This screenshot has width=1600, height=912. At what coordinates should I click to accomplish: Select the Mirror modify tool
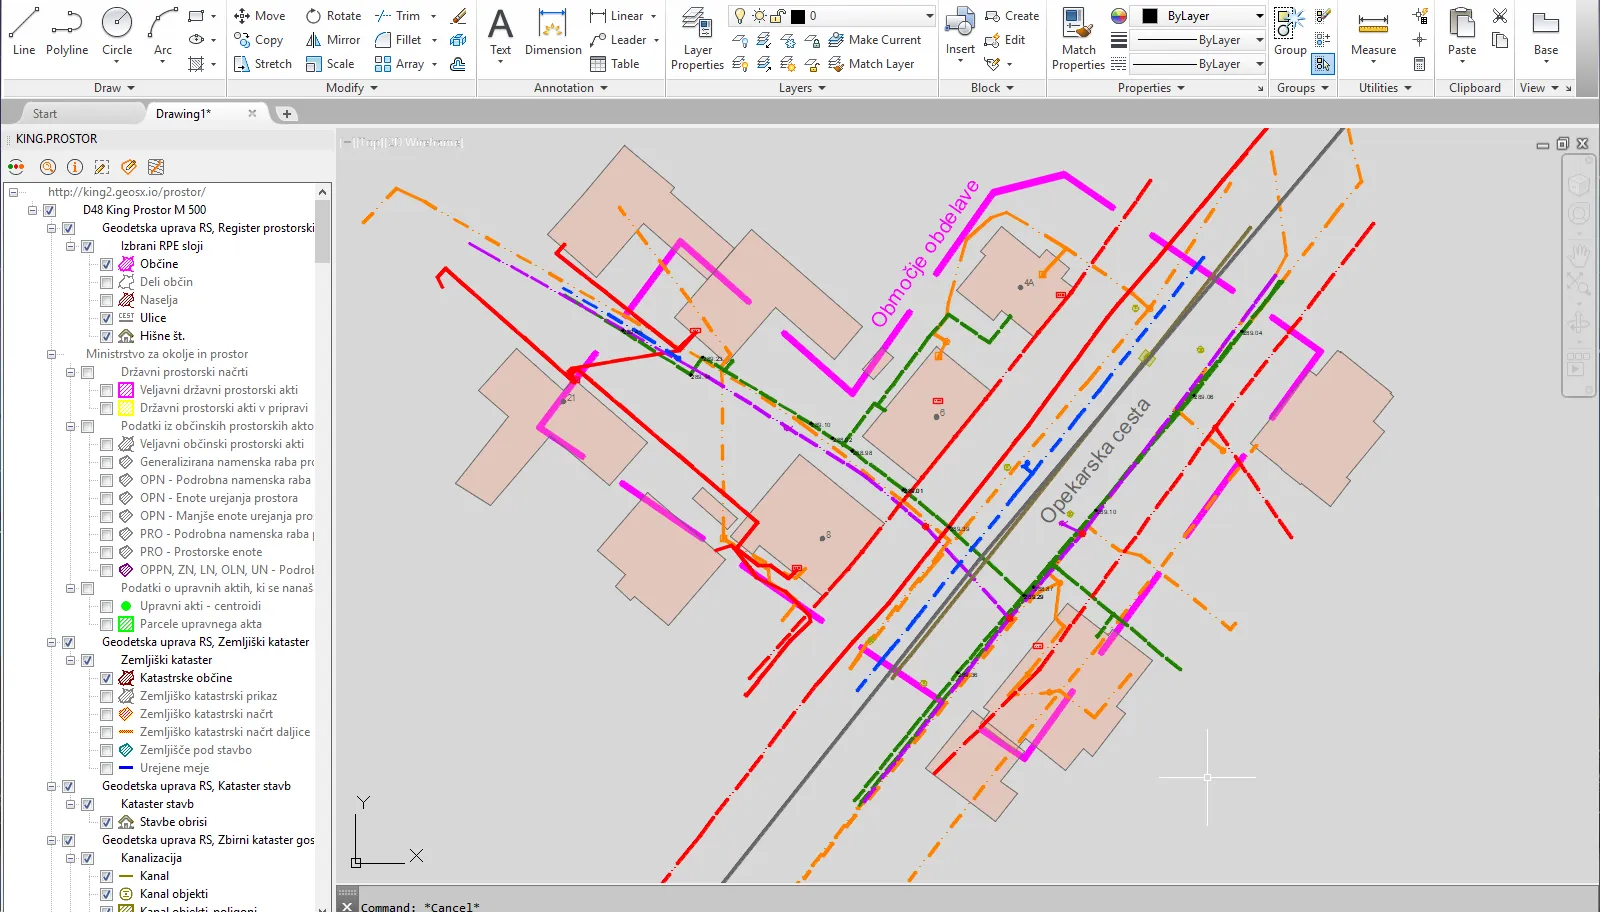333,40
